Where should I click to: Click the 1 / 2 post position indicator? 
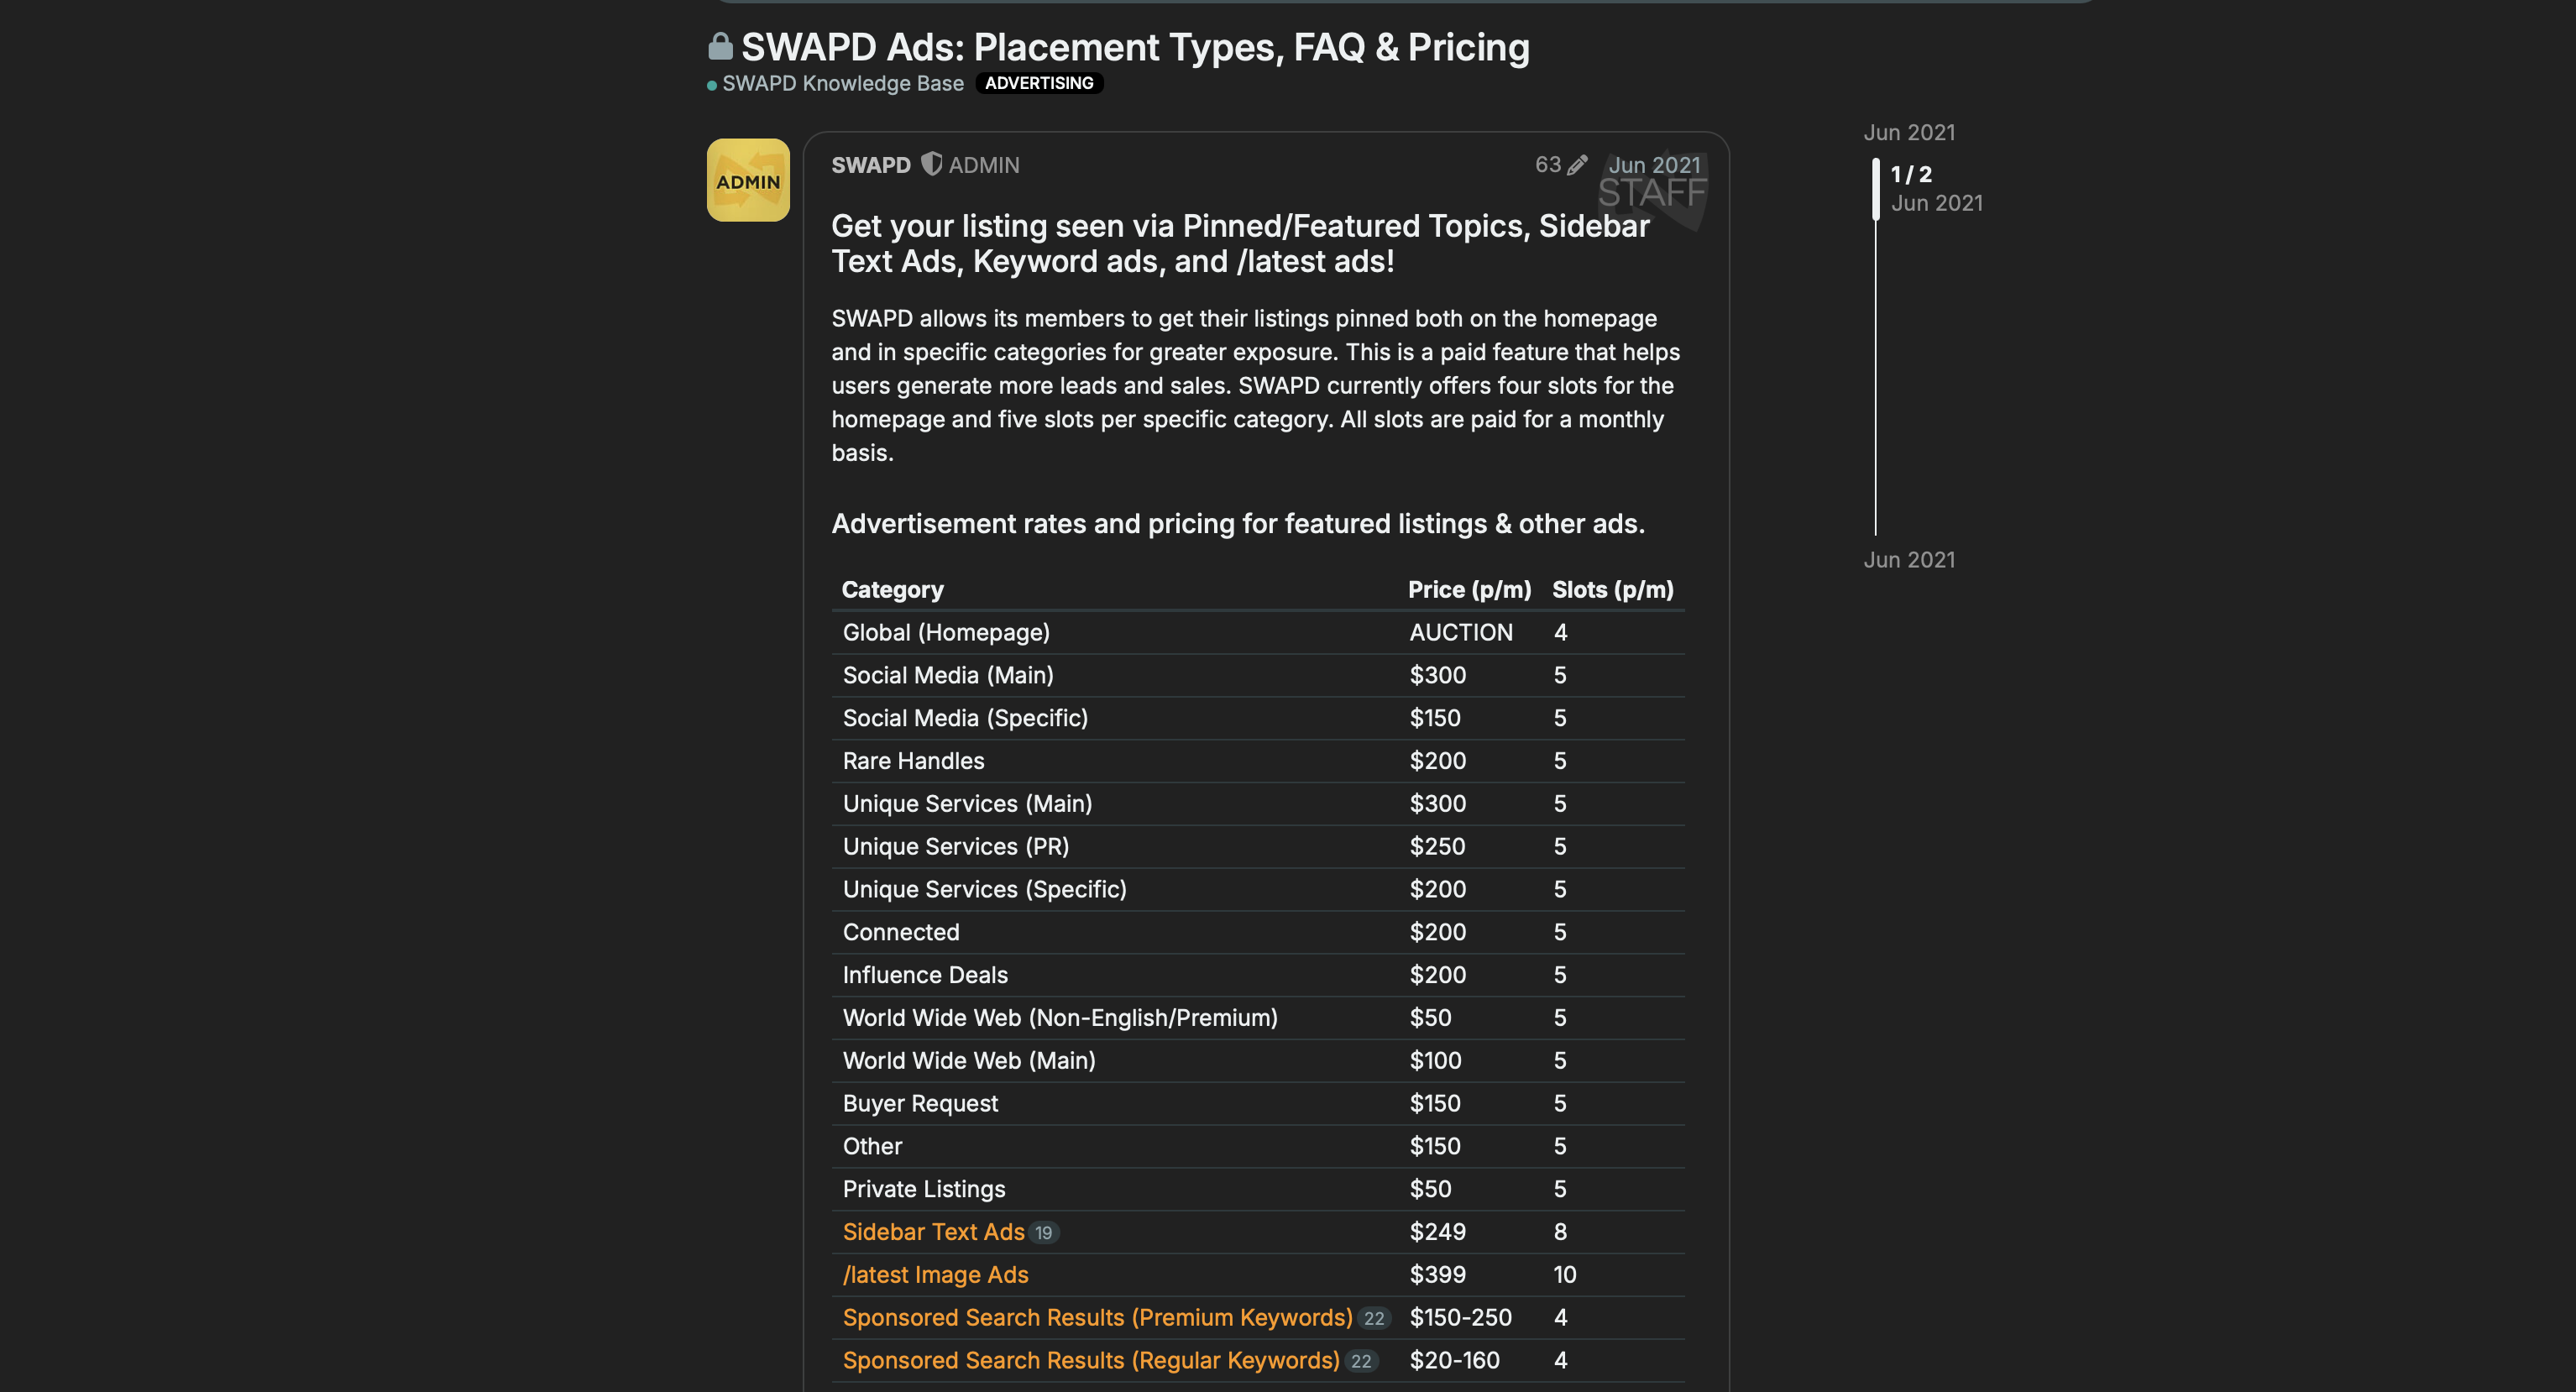click(x=1911, y=174)
